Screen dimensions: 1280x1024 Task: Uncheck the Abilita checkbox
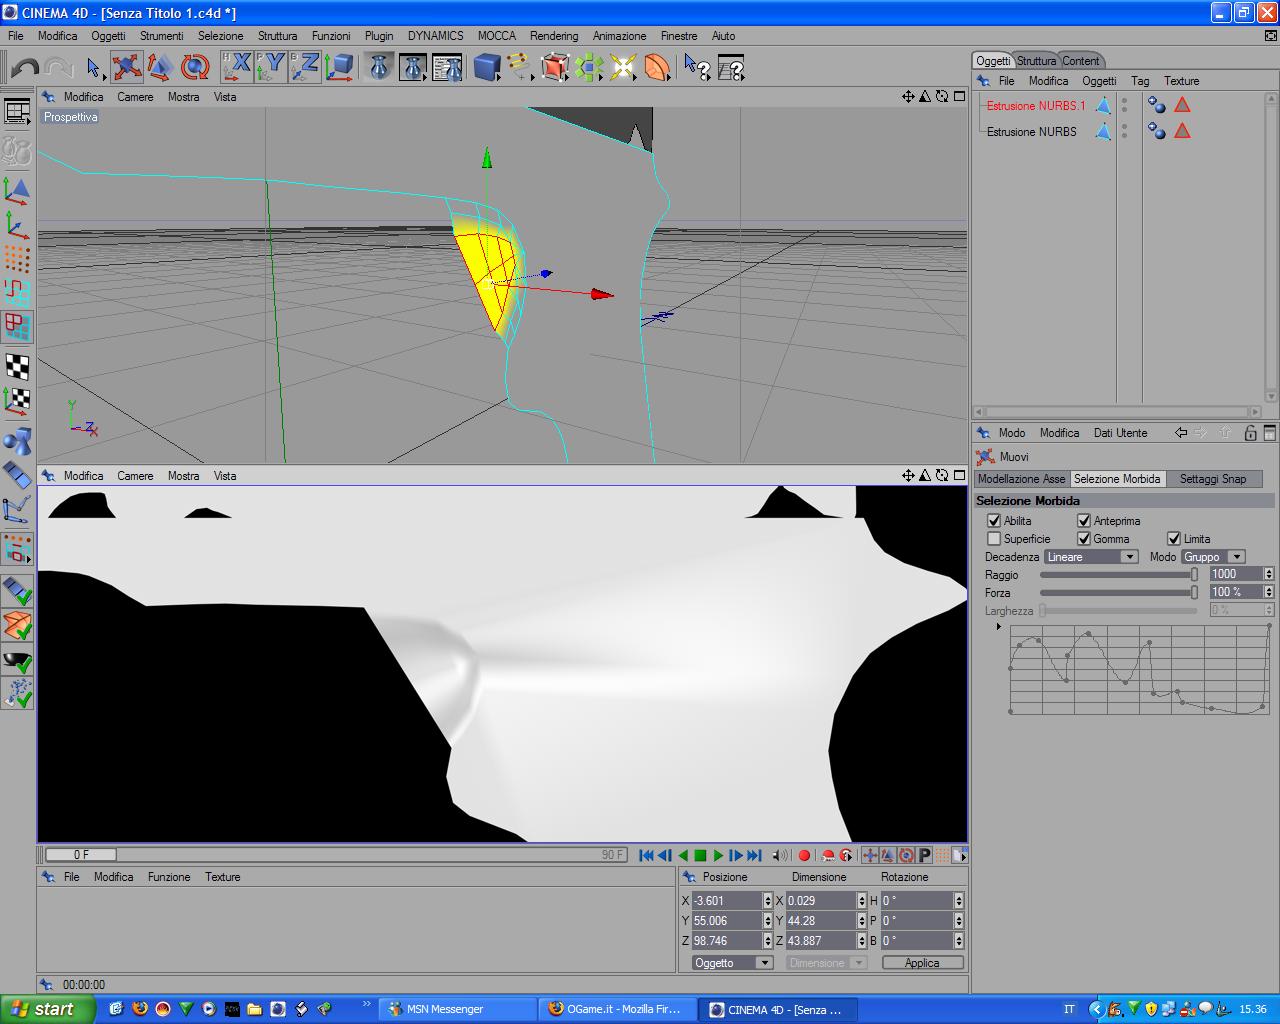(994, 520)
